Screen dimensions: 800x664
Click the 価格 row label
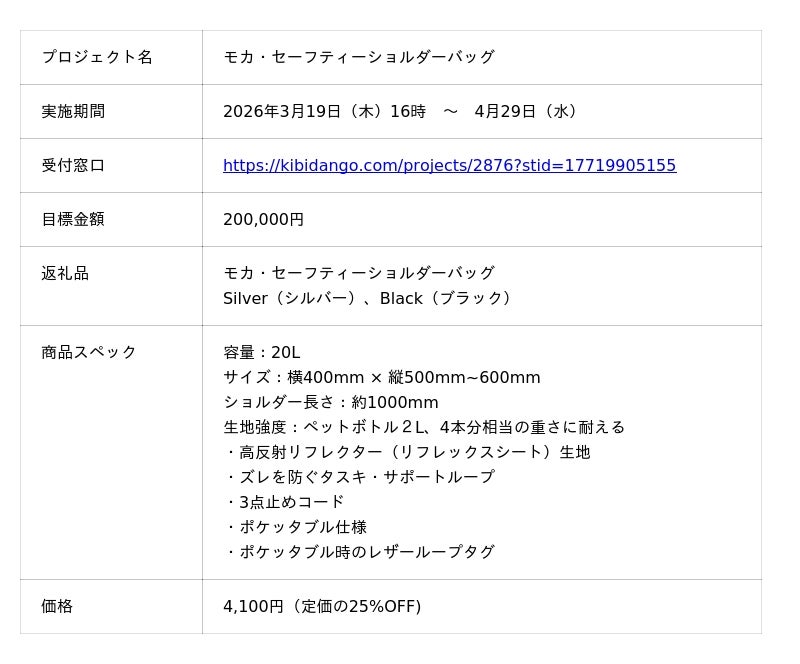pos(57,606)
